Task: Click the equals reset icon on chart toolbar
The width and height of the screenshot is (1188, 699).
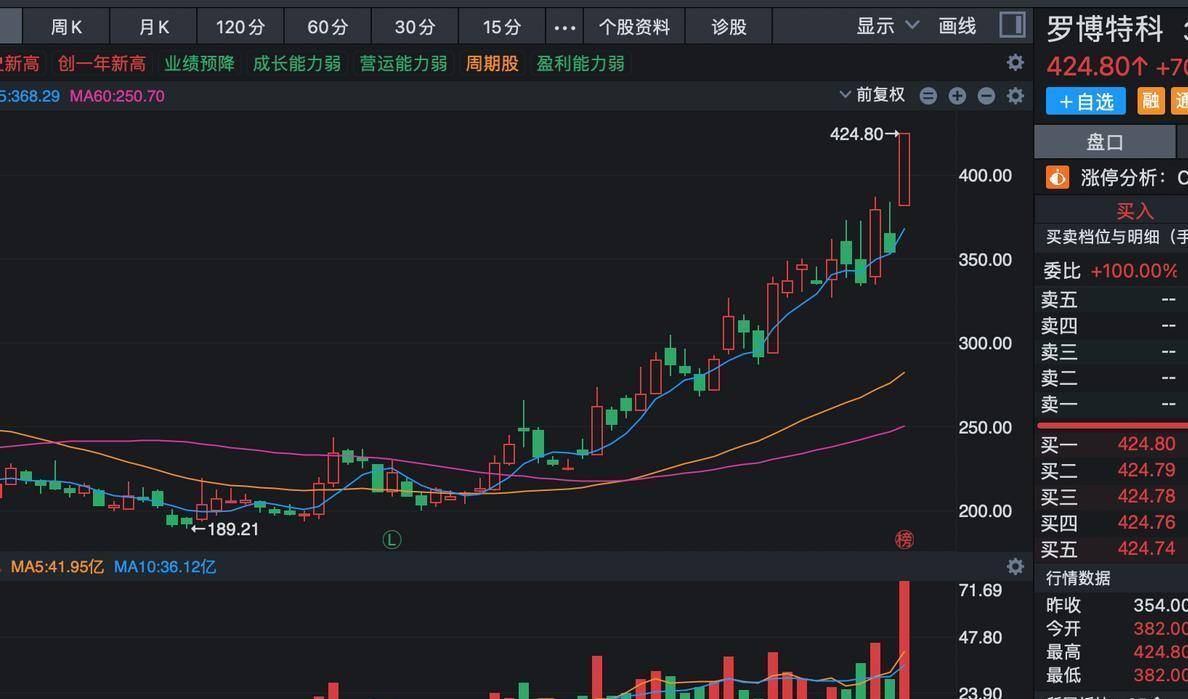Action: (x=928, y=96)
